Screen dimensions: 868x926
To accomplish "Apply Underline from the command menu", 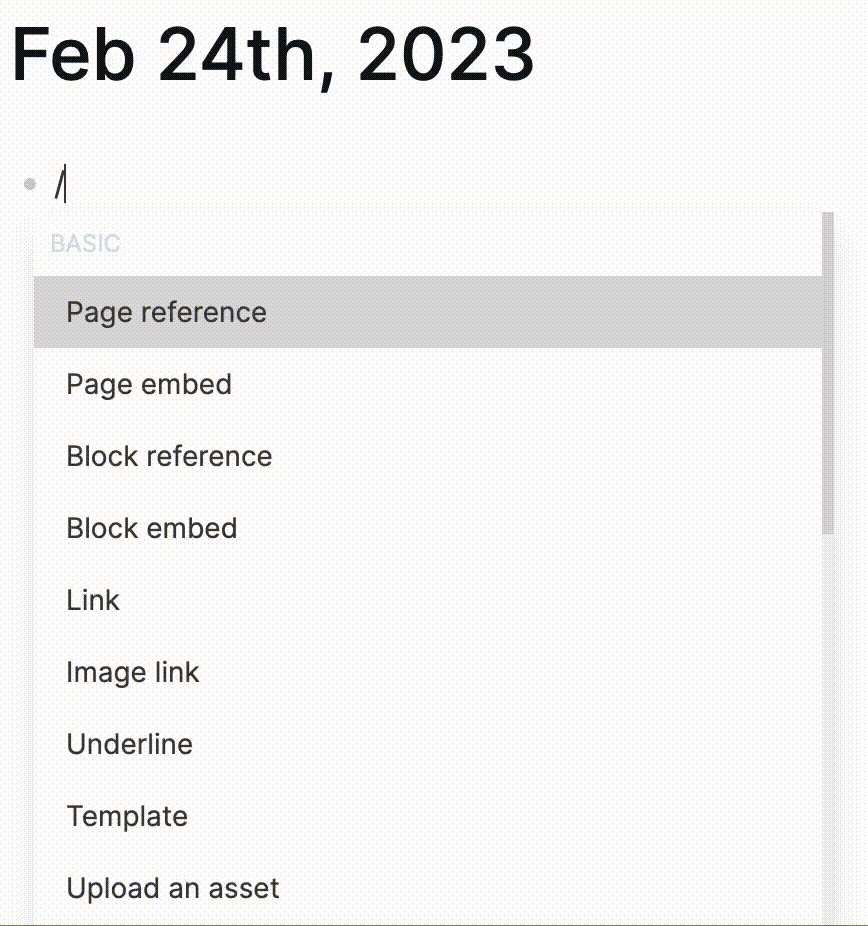I will click(129, 744).
